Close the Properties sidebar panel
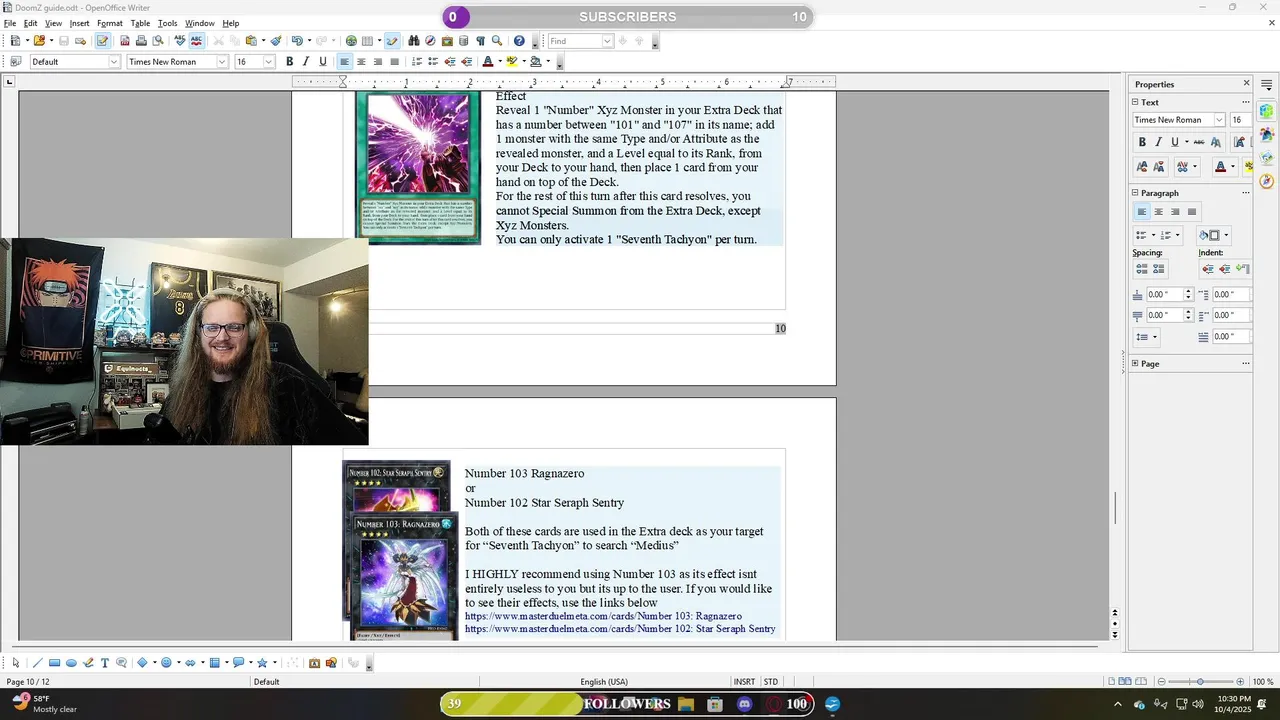Viewport: 1280px width, 720px height. [1246, 84]
